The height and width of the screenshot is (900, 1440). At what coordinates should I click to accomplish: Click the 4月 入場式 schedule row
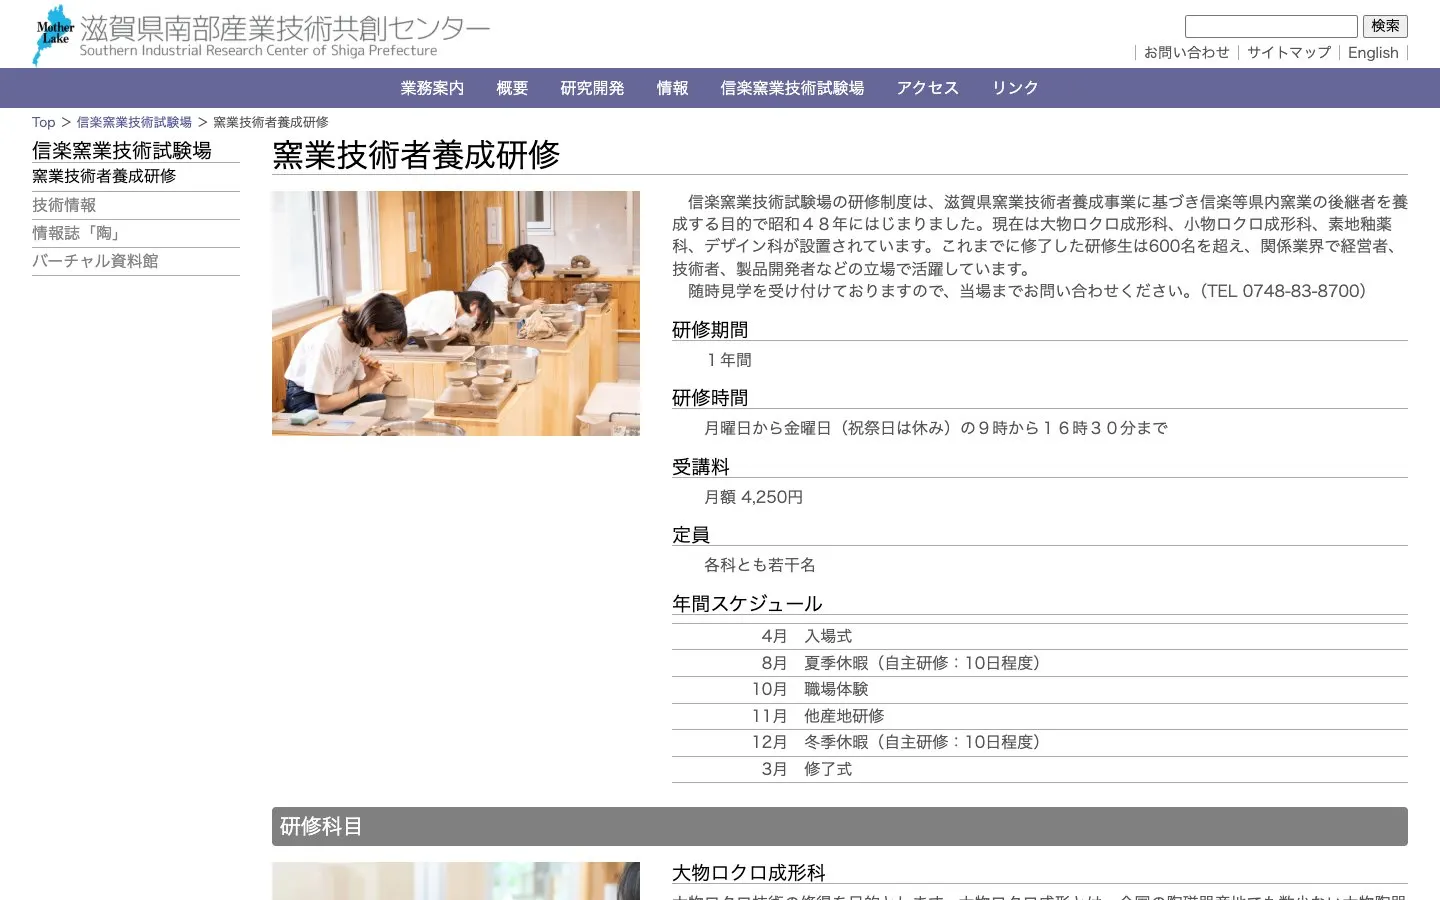point(1040,636)
